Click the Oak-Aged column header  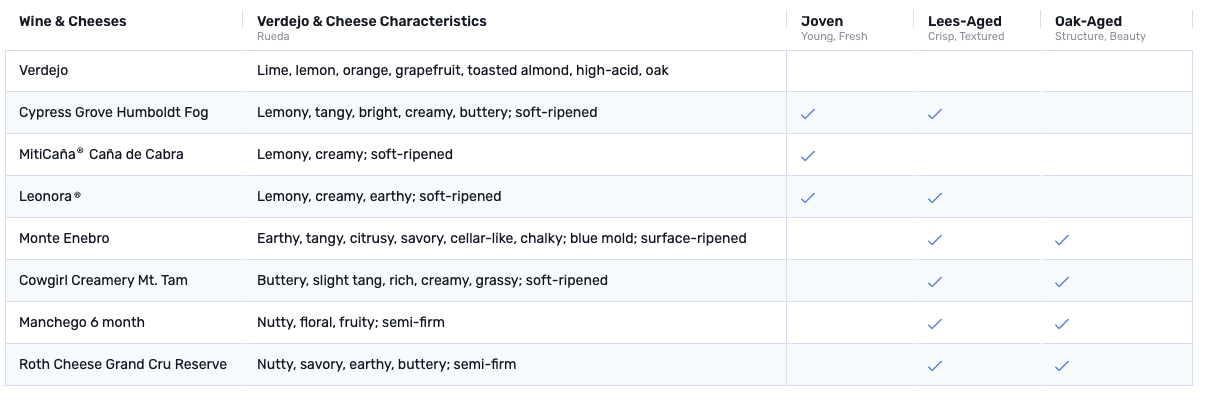point(1088,21)
